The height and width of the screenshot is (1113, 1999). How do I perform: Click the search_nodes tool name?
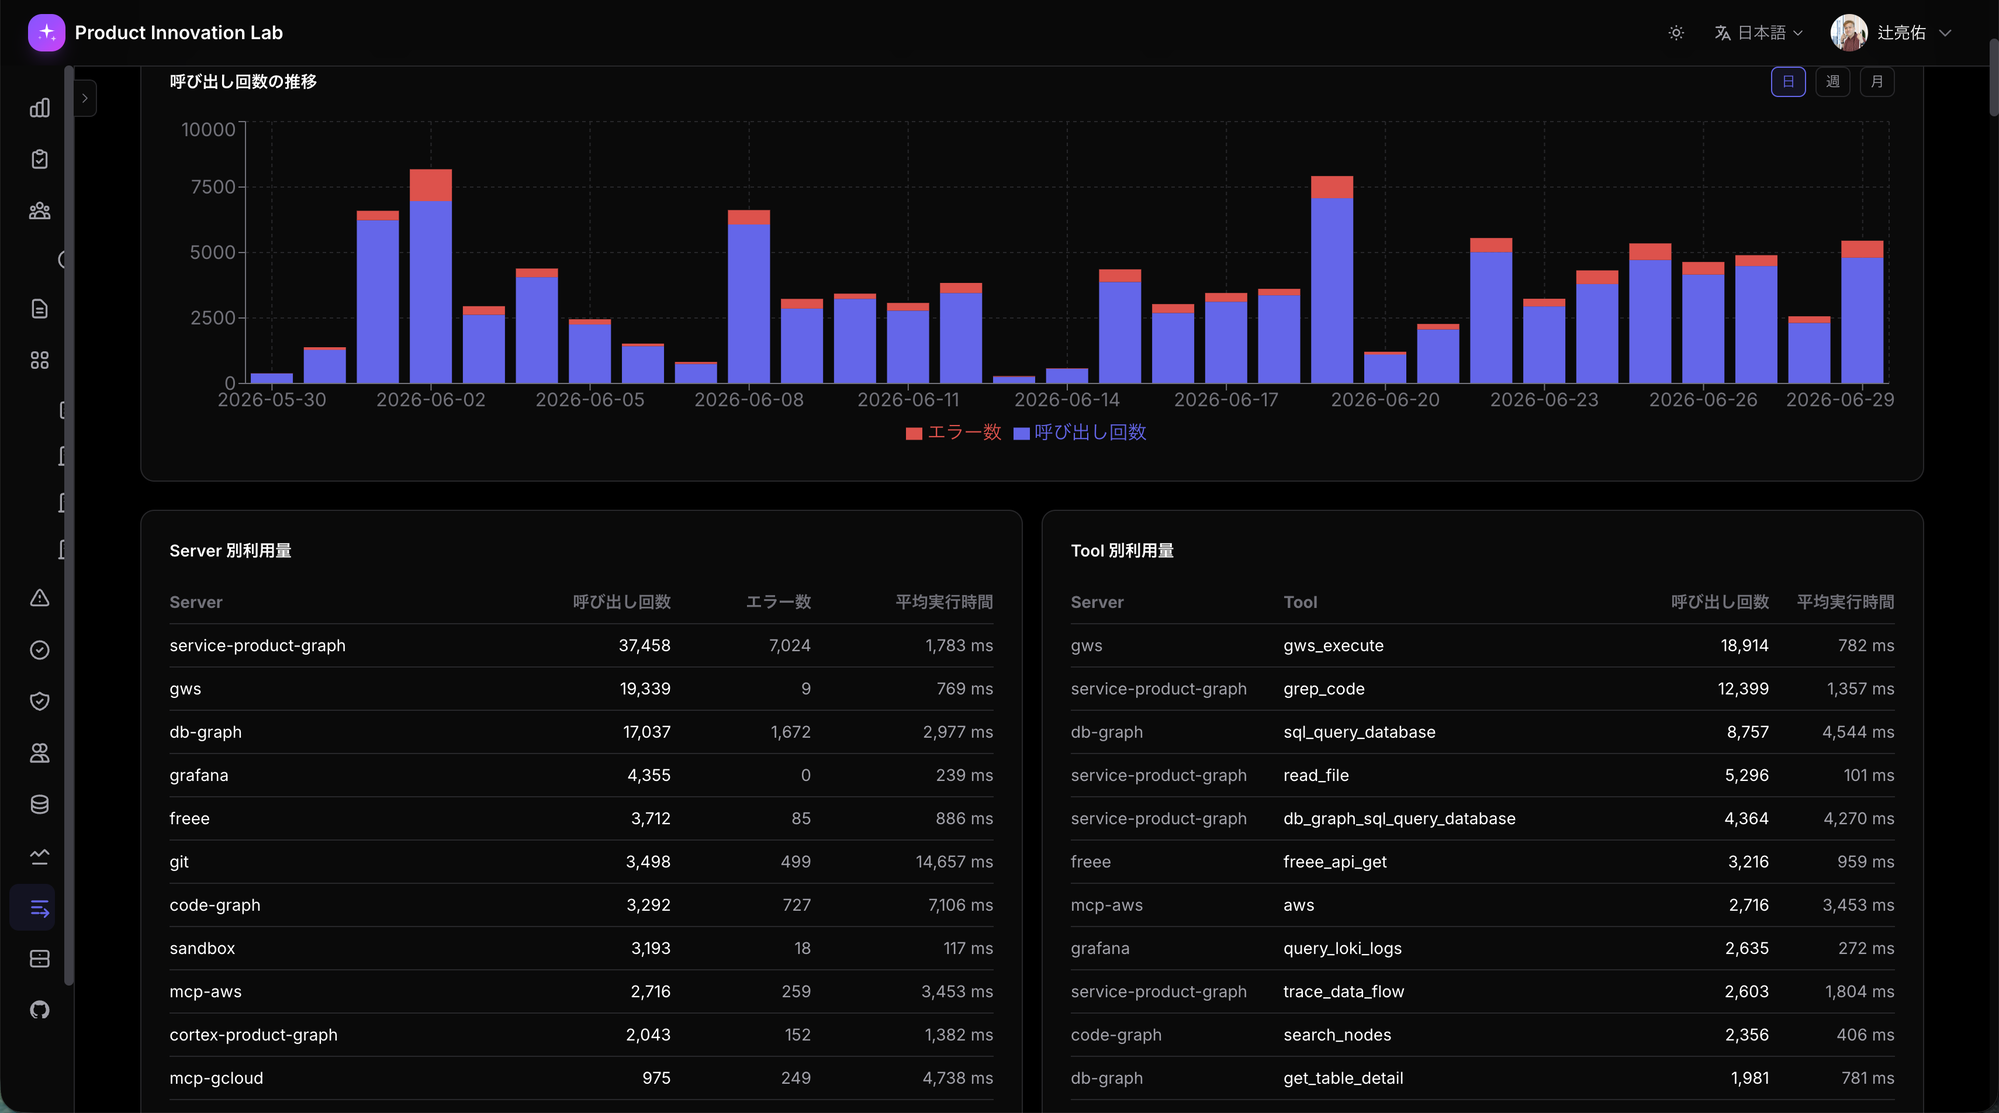tap(1337, 1035)
